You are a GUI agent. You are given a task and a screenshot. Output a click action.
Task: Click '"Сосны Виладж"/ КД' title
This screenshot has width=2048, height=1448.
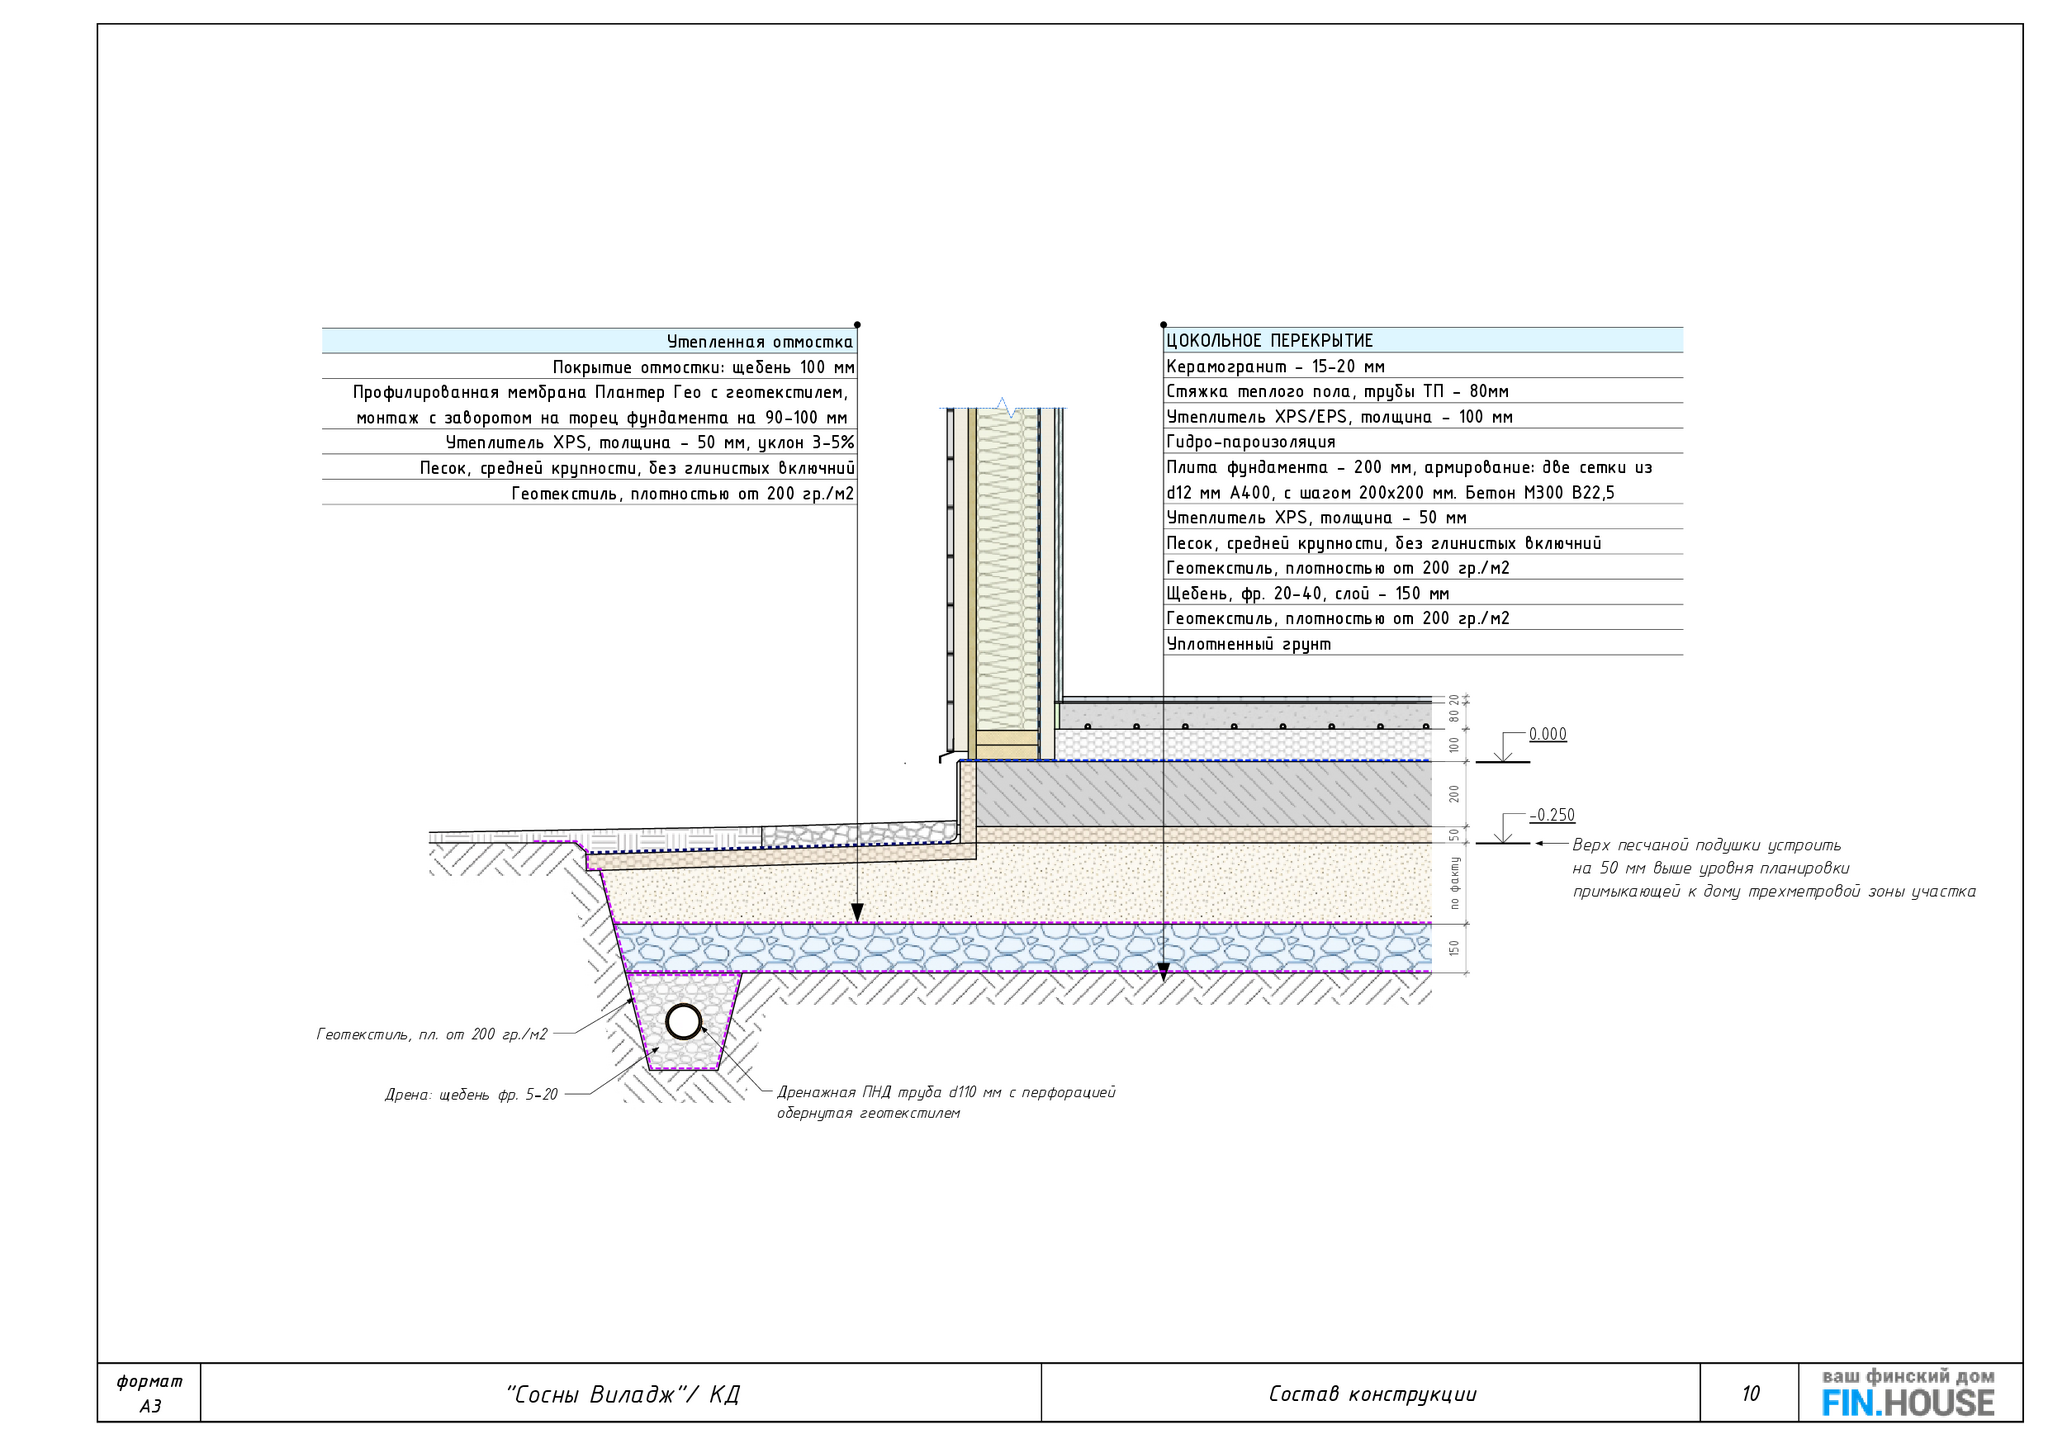[623, 1394]
